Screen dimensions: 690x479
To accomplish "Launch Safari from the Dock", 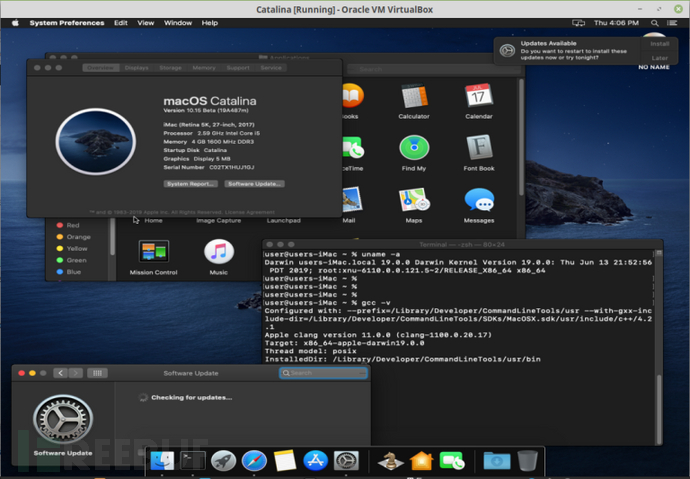I will click(x=254, y=461).
